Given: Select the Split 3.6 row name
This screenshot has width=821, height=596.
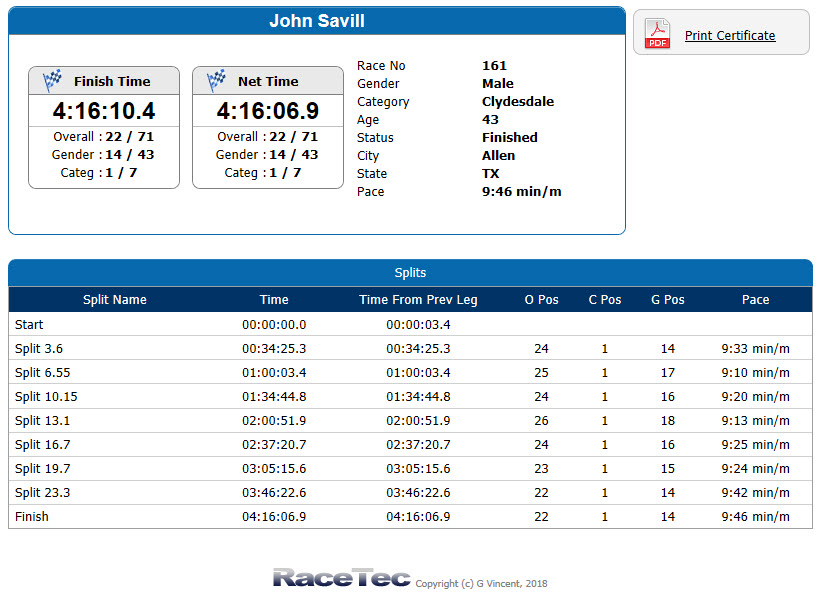Looking at the screenshot, I should pyautogui.click(x=38, y=349).
